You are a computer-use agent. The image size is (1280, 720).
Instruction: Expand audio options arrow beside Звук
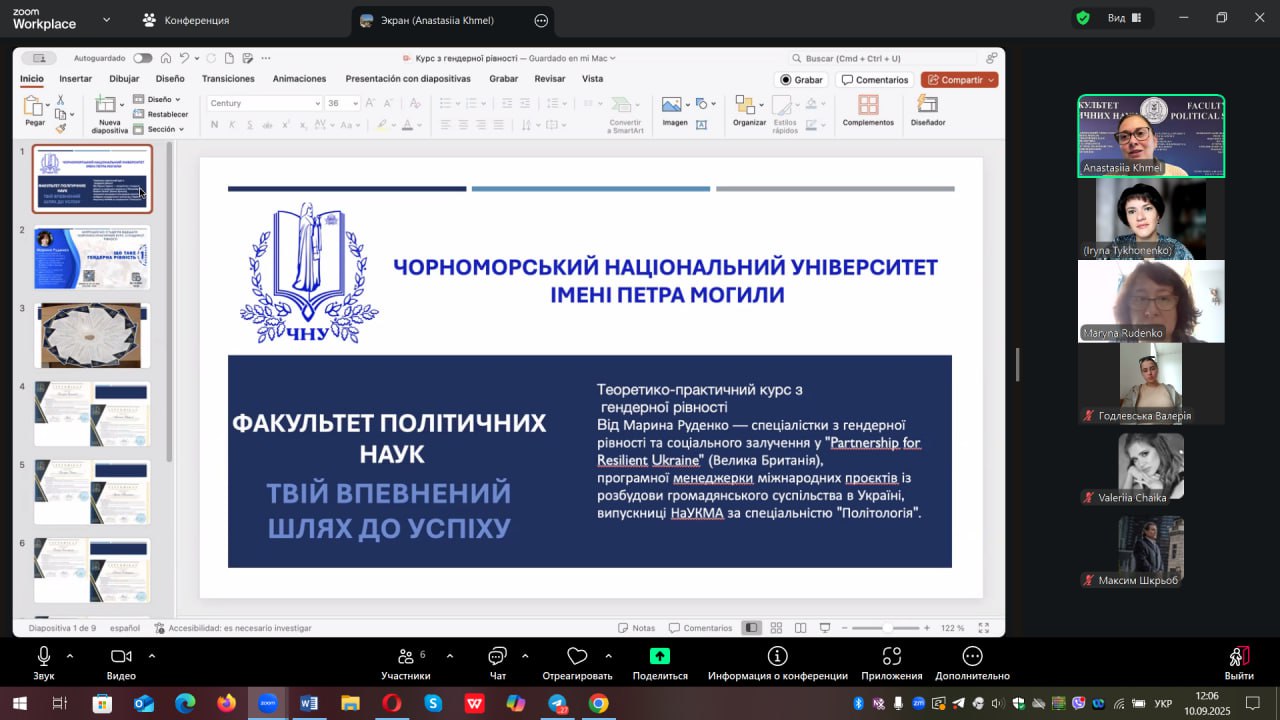pyautogui.click(x=70, y=657)
